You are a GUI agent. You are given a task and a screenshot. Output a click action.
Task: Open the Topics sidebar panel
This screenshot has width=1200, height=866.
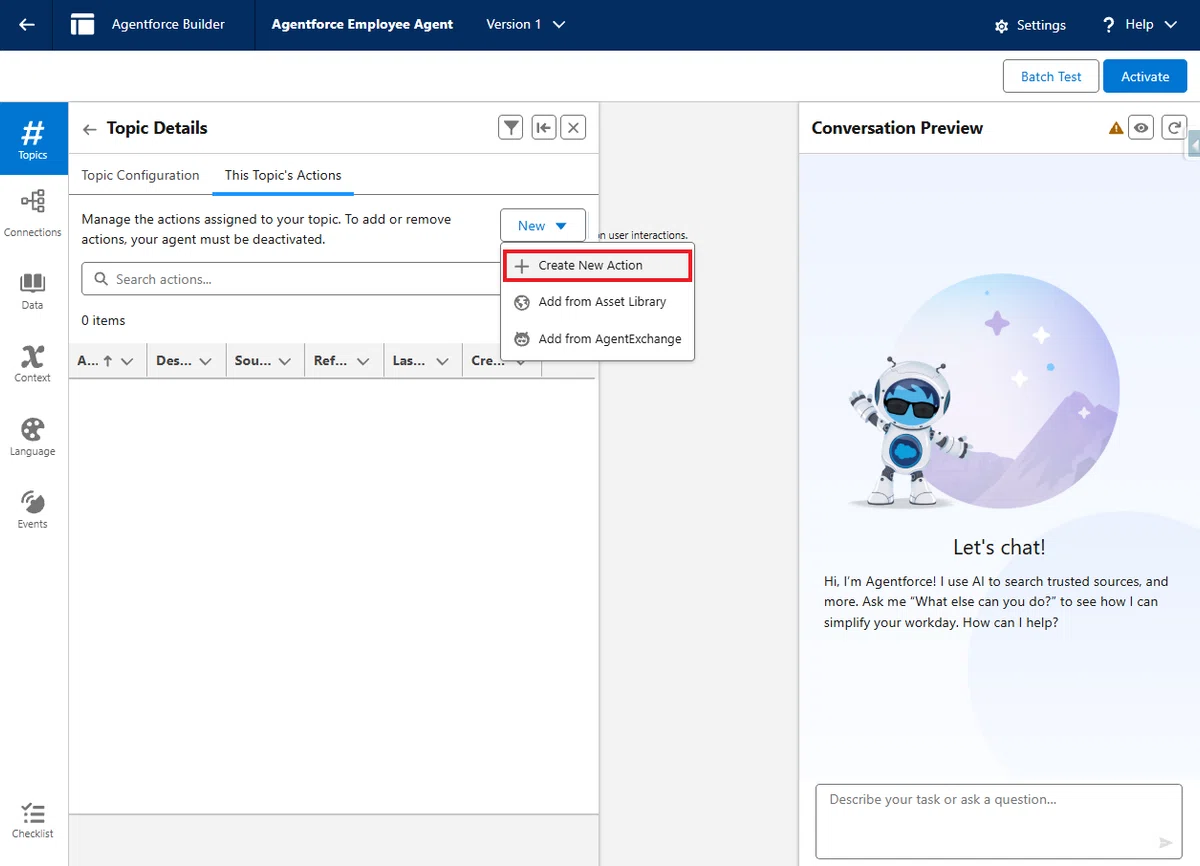pos(33,139)
